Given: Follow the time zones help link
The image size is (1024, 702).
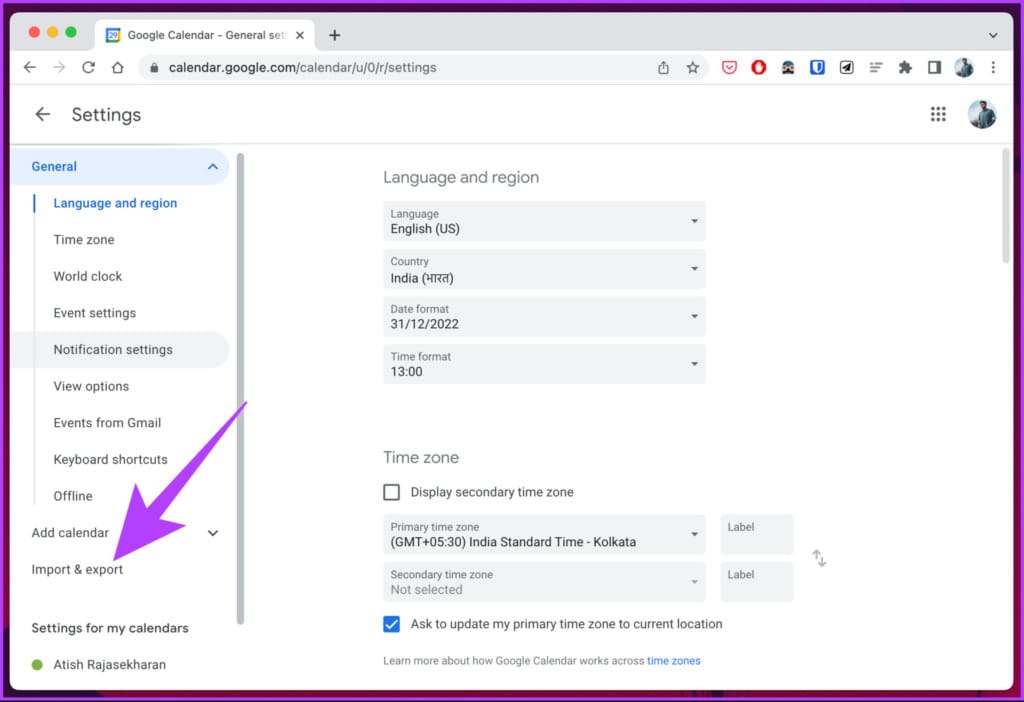Looking at the screenshot, I should 673,661.
